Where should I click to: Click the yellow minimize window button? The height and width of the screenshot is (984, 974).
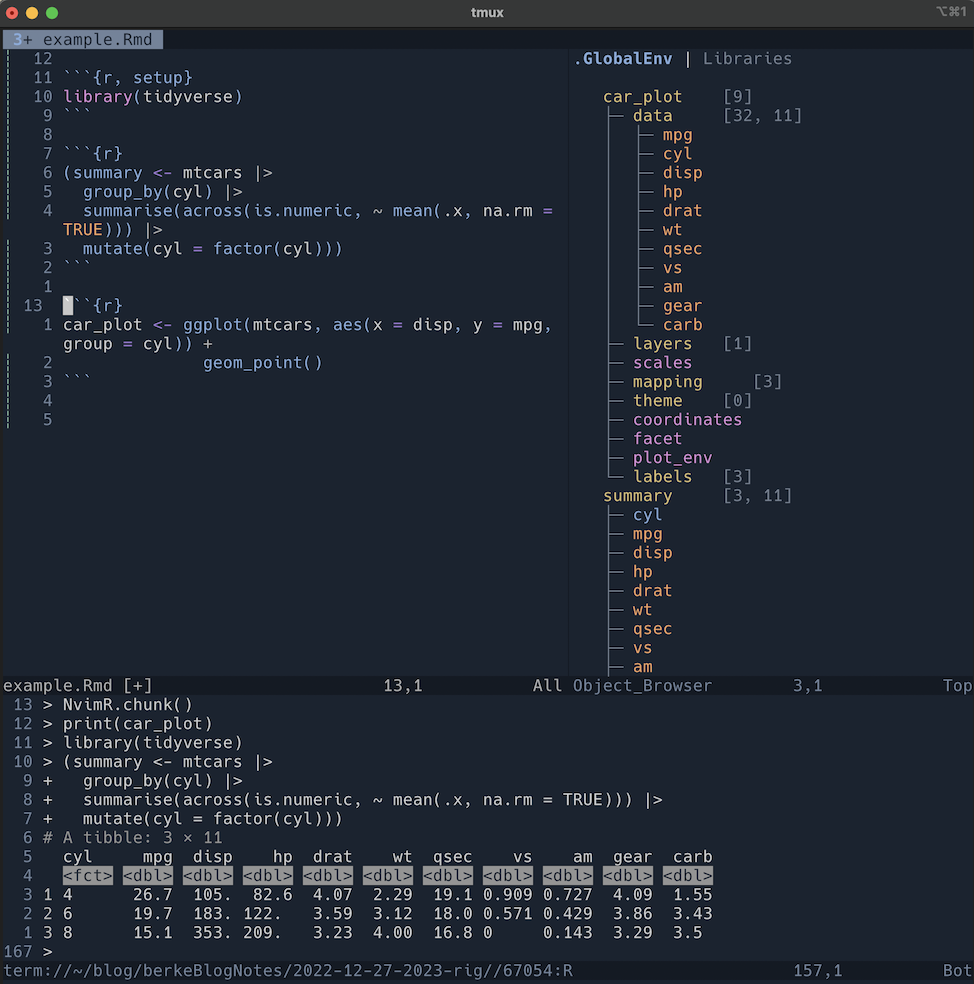[x=32, y=13]
